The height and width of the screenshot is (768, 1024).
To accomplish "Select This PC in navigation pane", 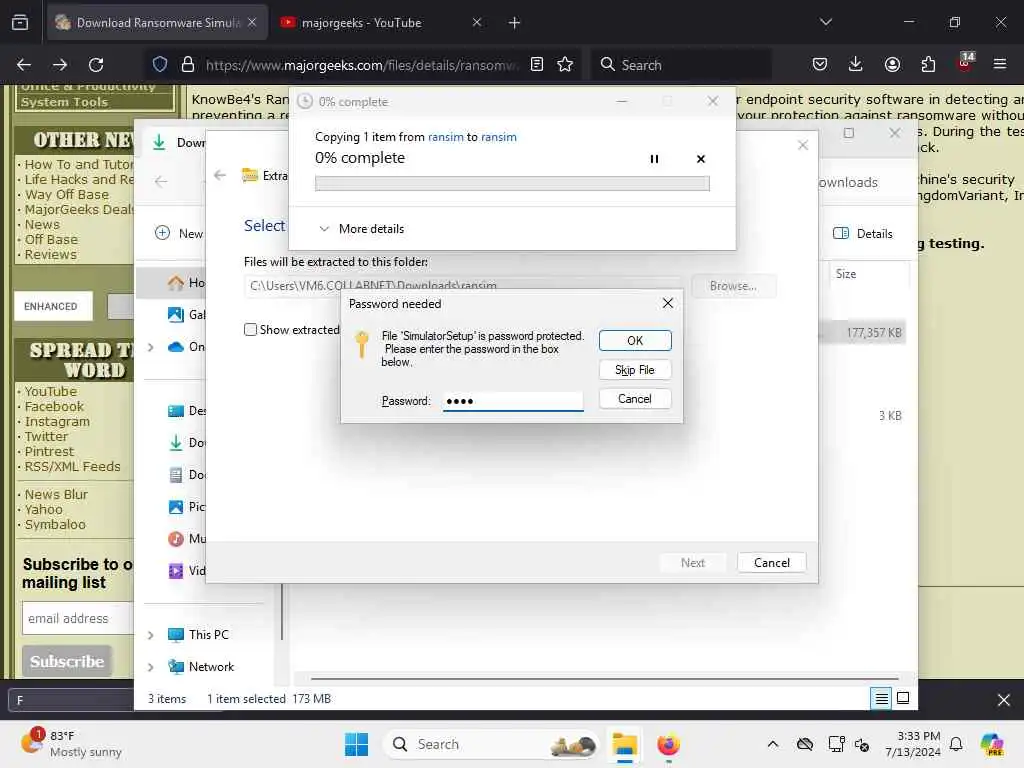I will (x=199, y=635).
